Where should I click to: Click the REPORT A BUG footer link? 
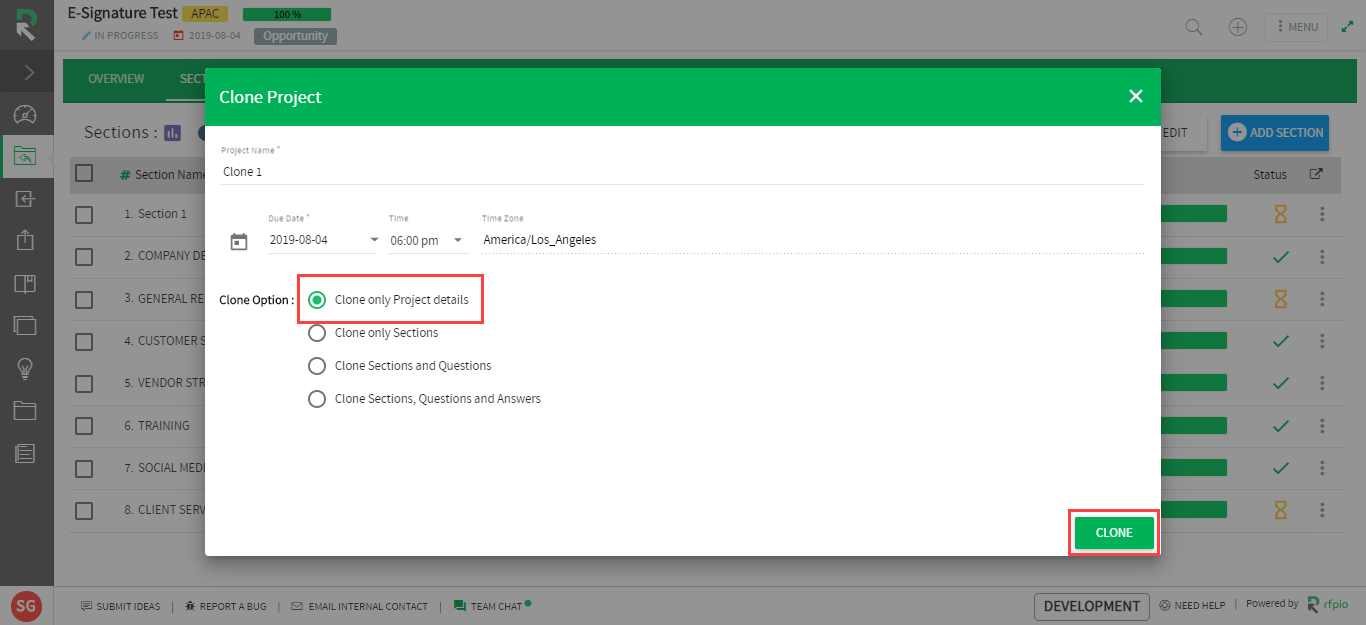click(x=225, y=606)
